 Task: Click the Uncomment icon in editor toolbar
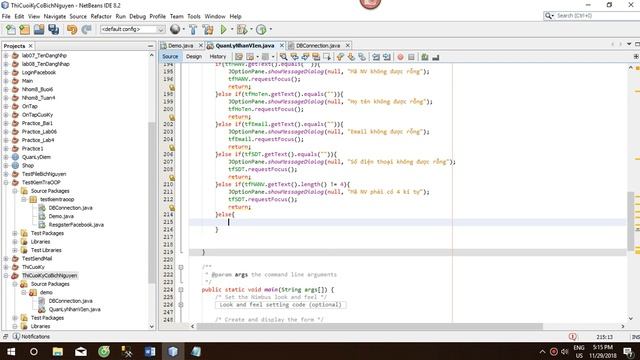tap(436, 57)
